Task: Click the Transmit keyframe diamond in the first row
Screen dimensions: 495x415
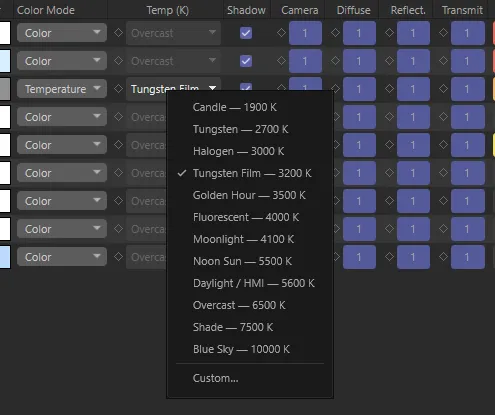Action: tap(443, 33)
